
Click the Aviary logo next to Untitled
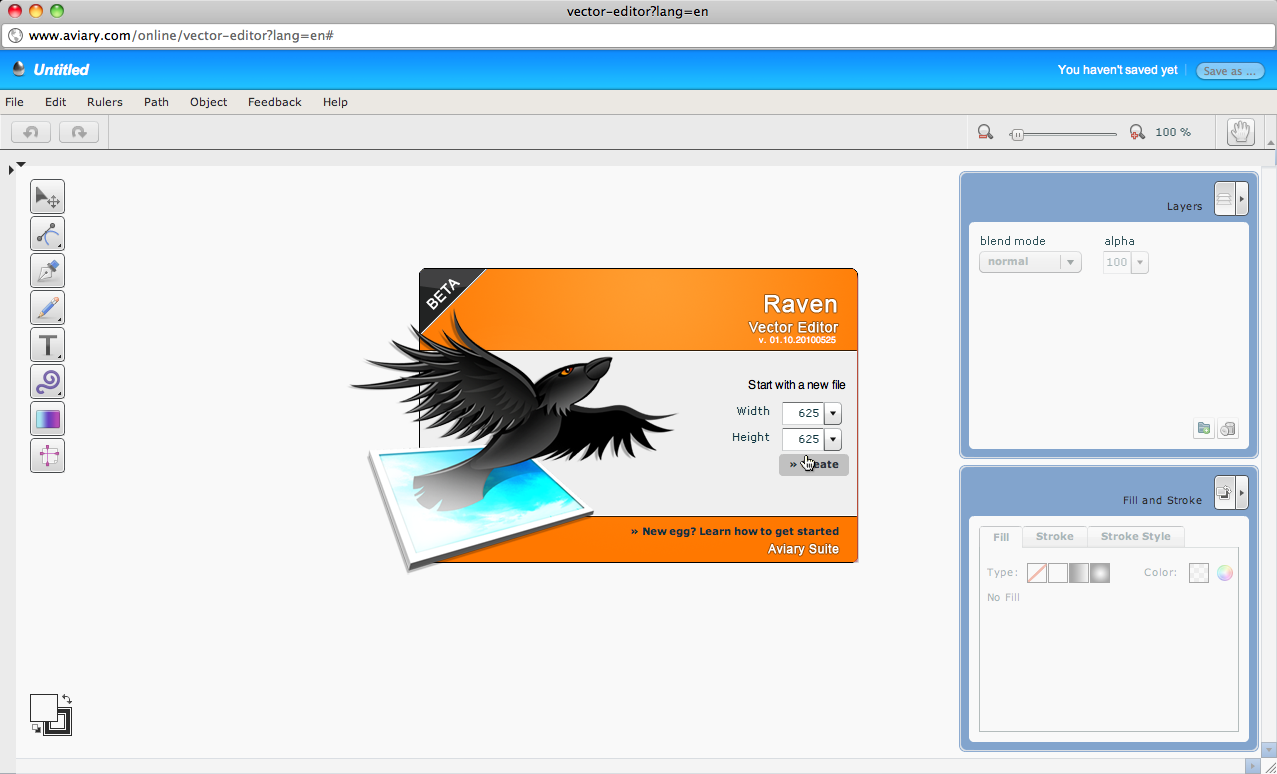coord(18,69)
